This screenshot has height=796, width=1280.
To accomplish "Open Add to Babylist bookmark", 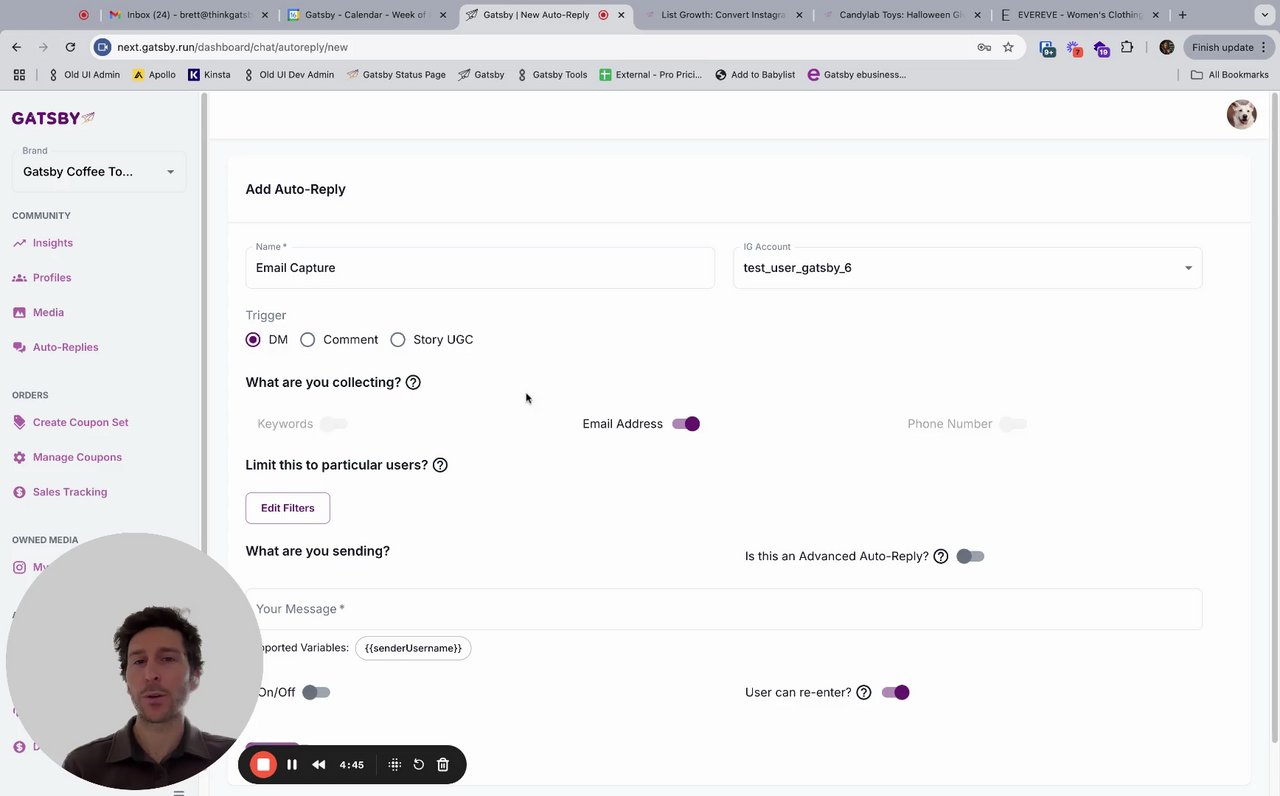I will (755, 75).
